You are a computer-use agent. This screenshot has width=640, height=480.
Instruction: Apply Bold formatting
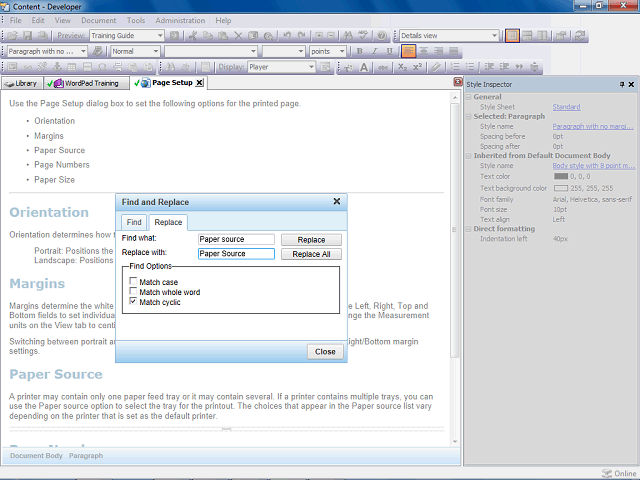click(360, 51)
